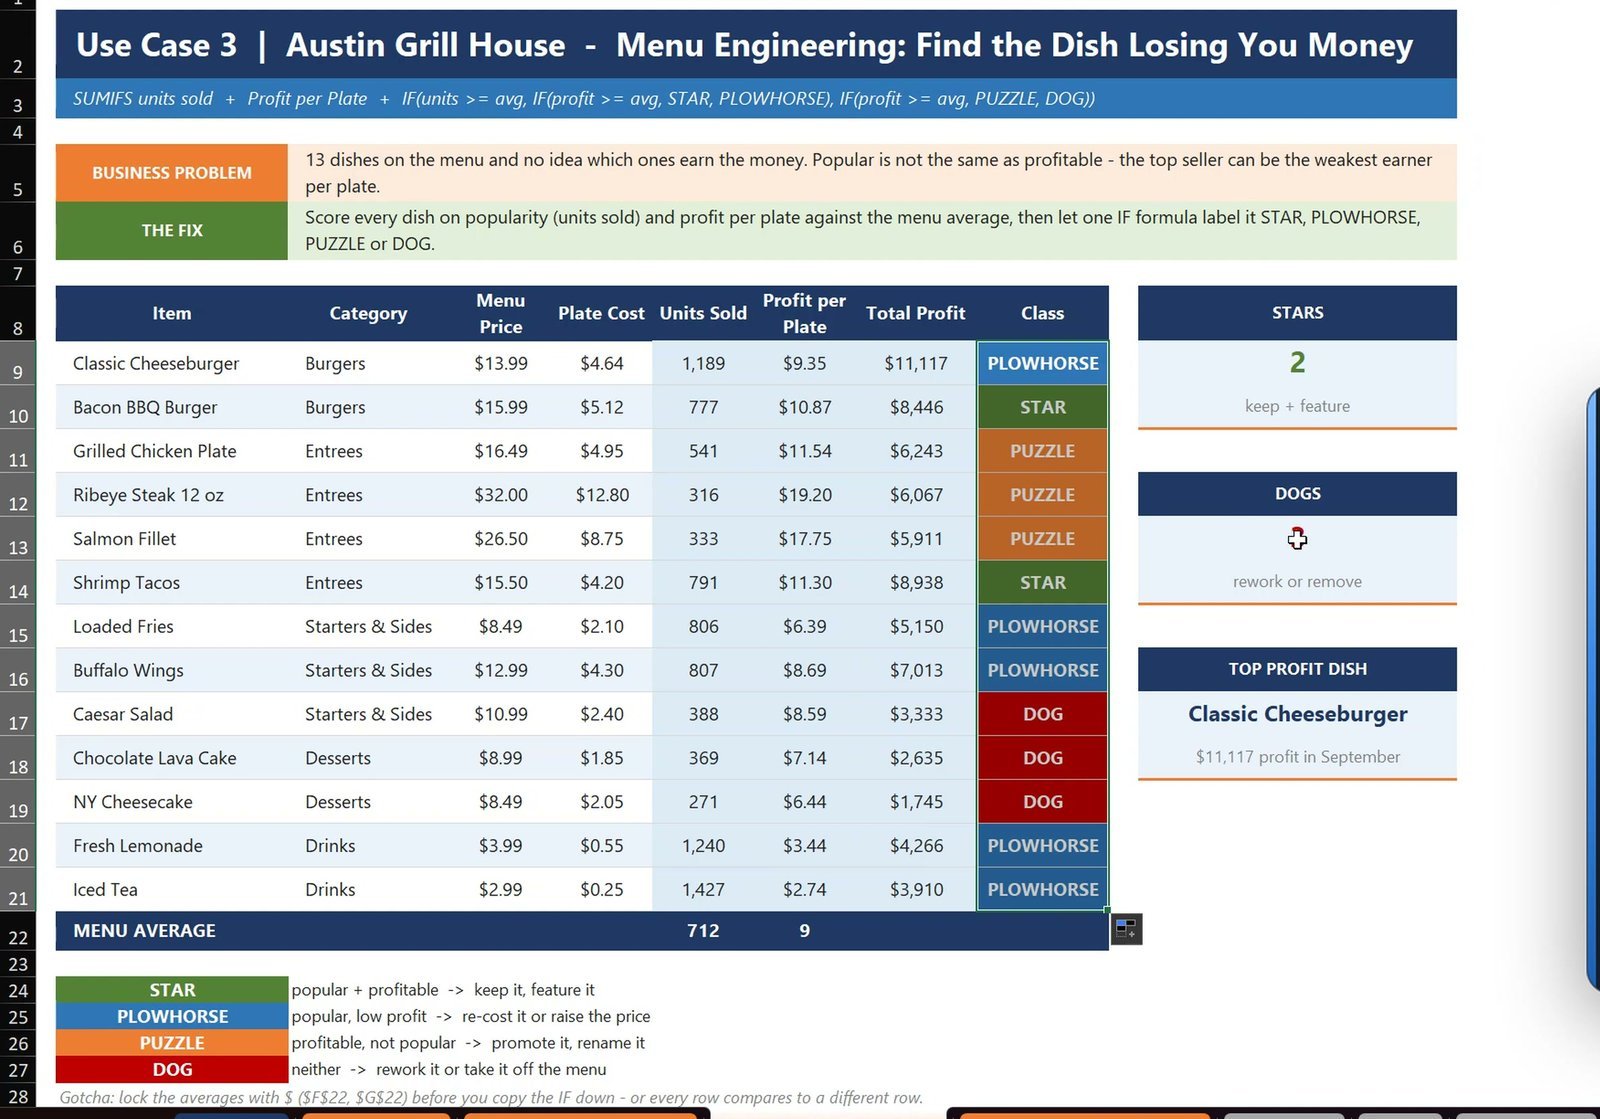Select the PUZZLE legend cell

[172, 1043]
